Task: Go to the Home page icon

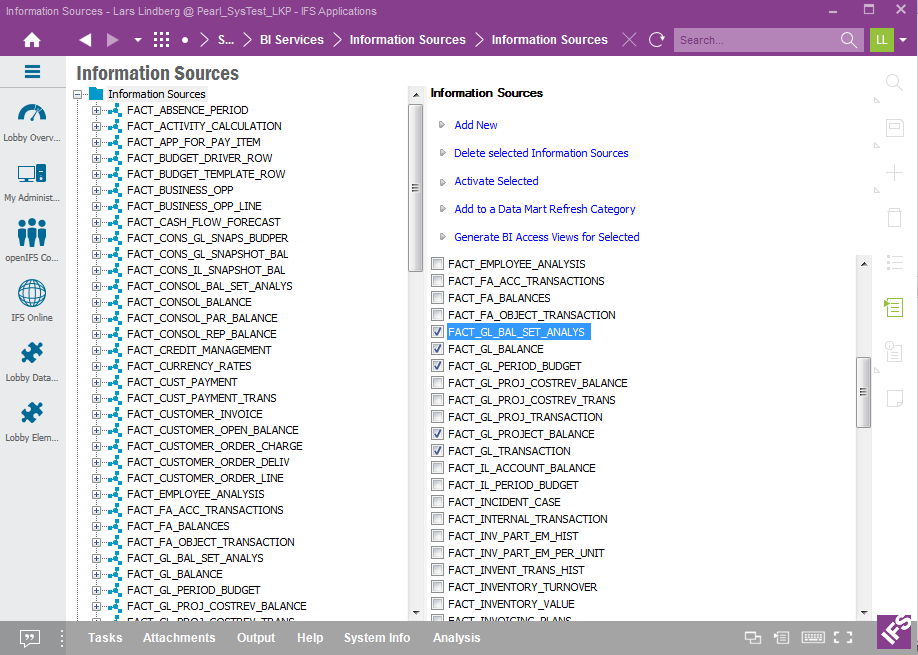Action: pos(32,40)
